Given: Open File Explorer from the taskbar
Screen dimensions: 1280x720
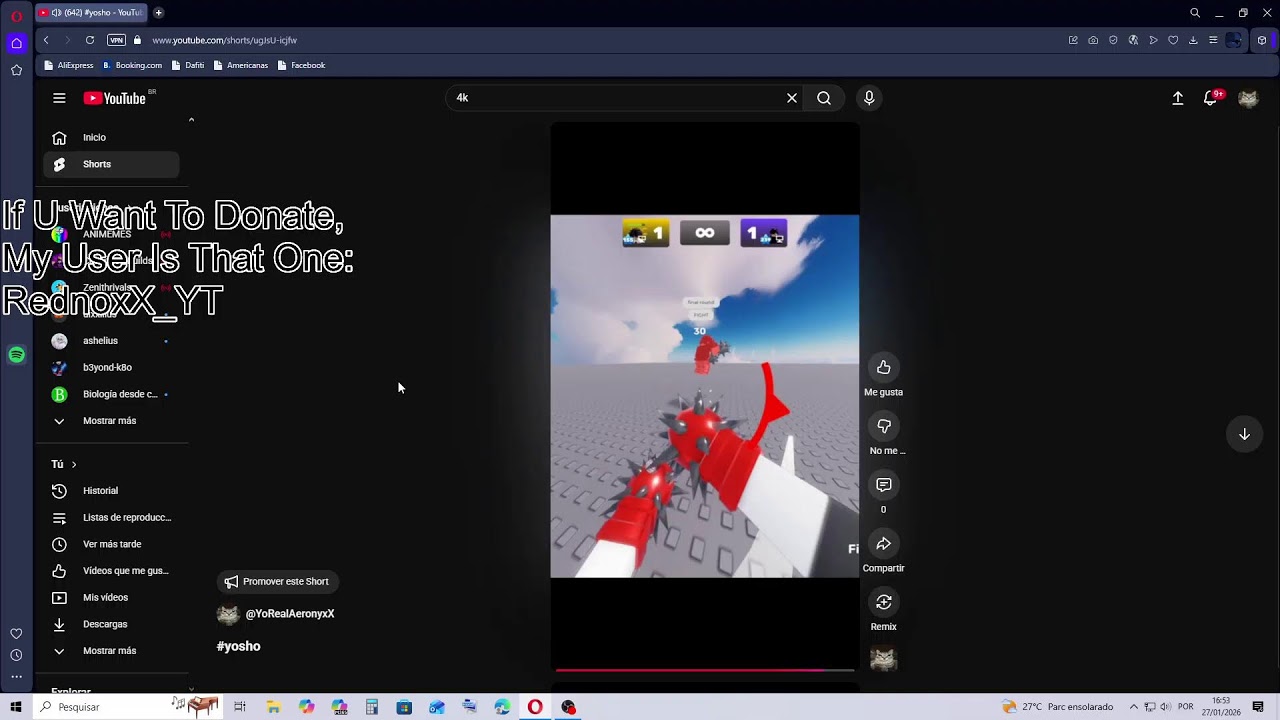Looking at the screenshot, I should [x=273, y=707].
